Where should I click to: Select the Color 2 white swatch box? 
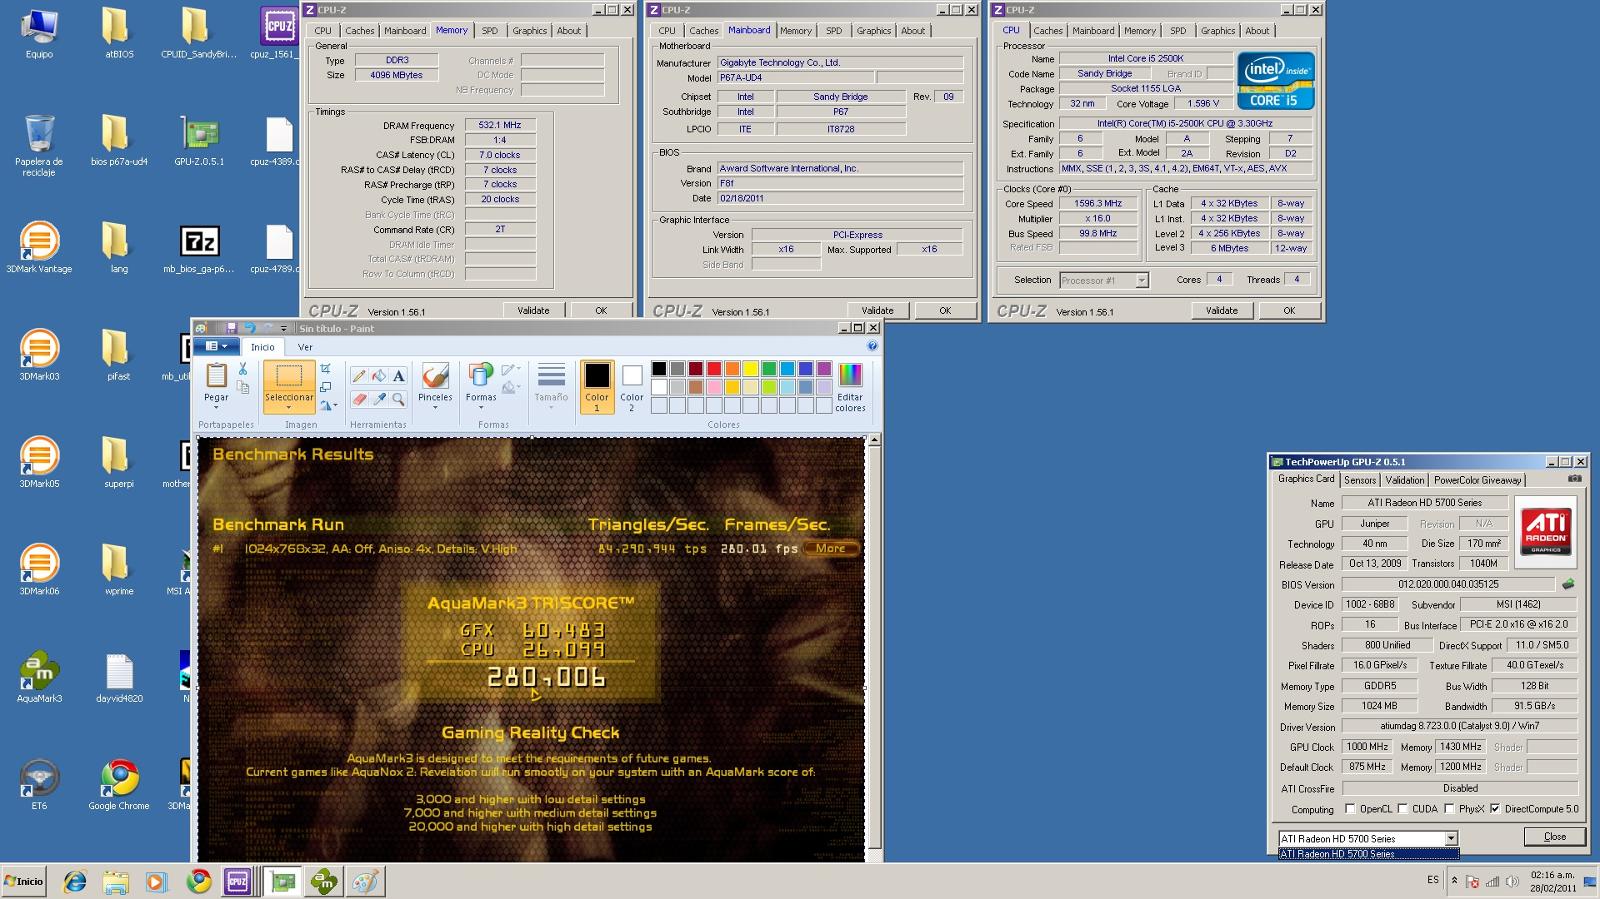pos(632,386)
